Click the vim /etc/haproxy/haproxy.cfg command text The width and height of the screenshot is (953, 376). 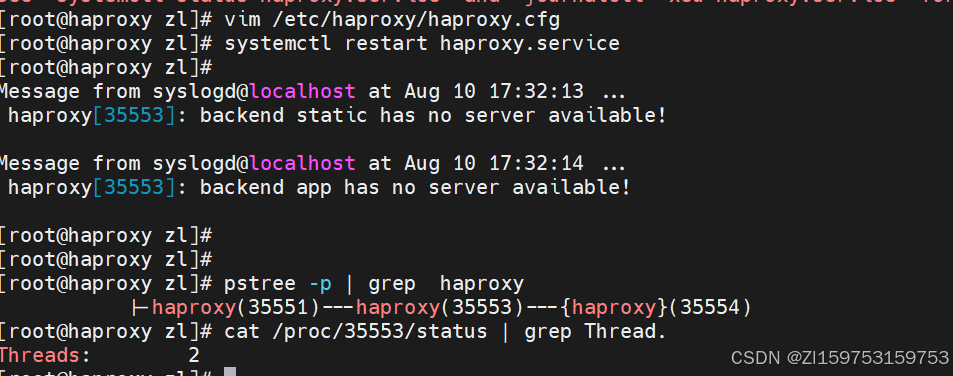pos(391,21)
